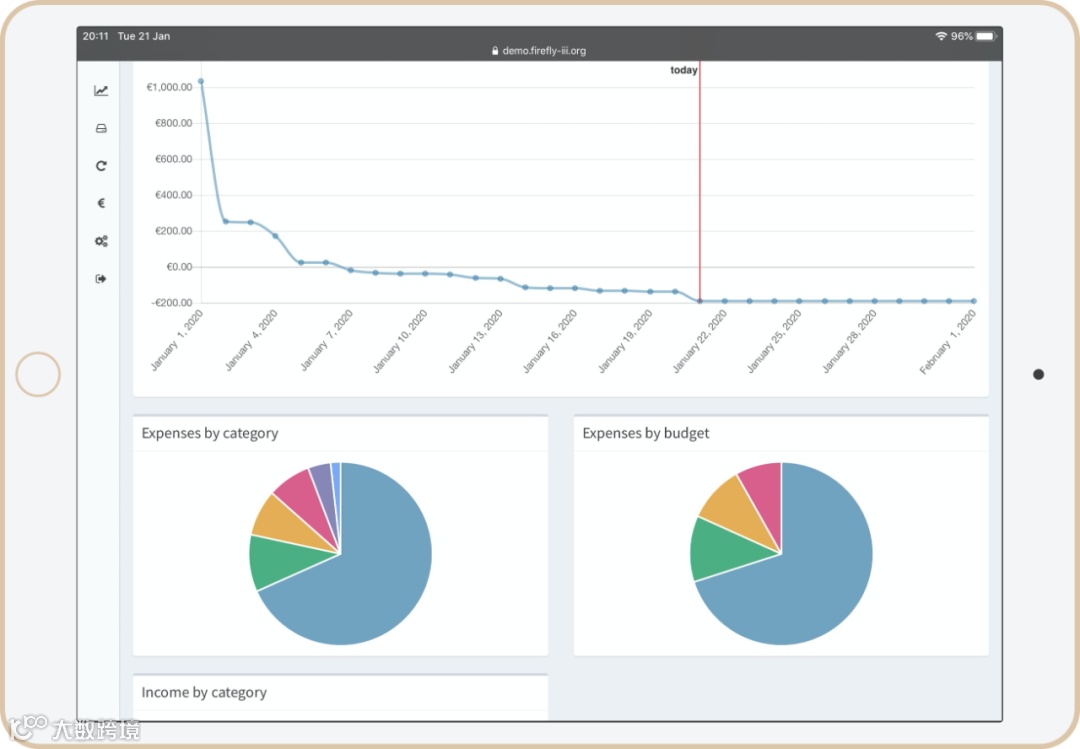Click the €1,000.00 y-axis label

(x=169, y=87)
